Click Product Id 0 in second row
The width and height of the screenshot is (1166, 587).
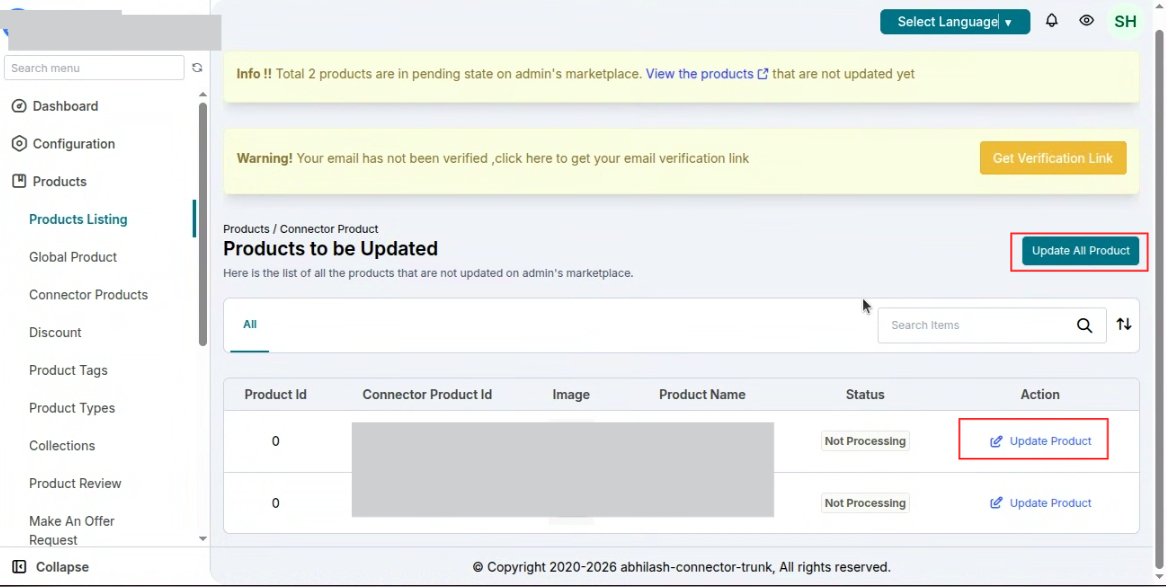point(275,503)
